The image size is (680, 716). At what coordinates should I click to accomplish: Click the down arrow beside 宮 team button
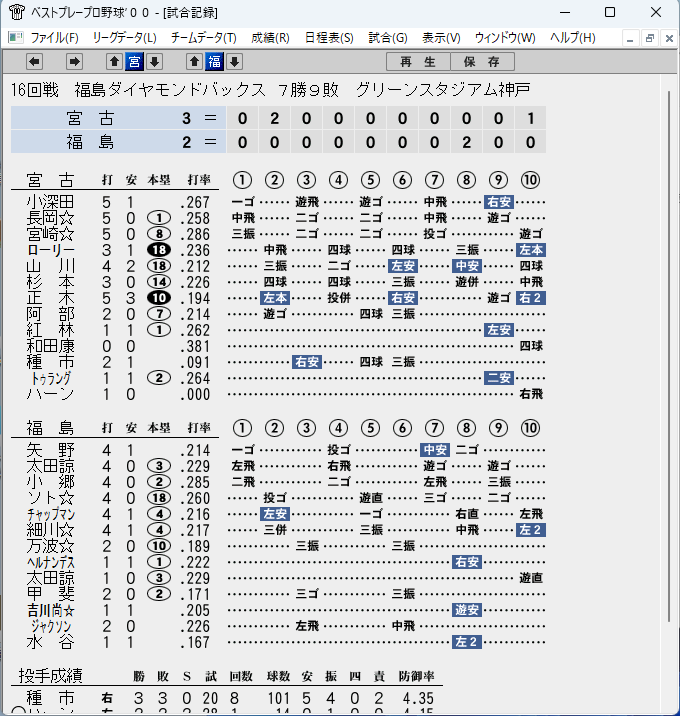[154, 62]
